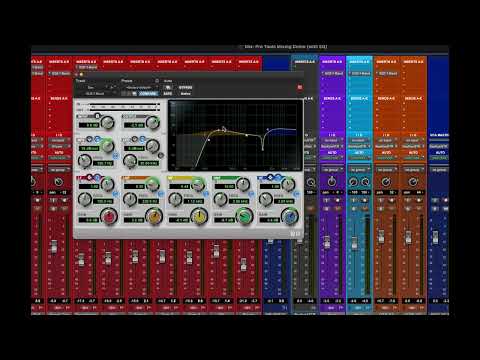Image resolution: width=480 pixels, height=360 pixels.
Task: Click the red target button in plug-in header
Action: (x=299, y=87)
